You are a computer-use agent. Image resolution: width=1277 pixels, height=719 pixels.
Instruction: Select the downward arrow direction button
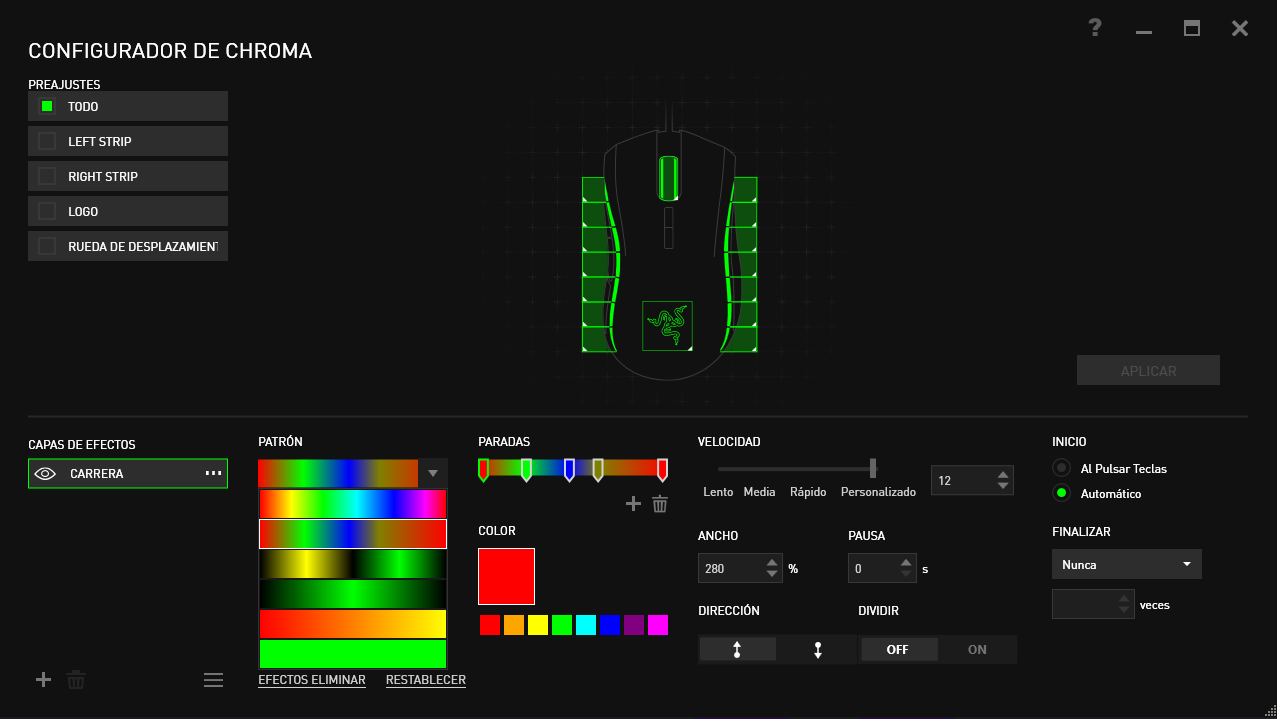click(818, 650)
